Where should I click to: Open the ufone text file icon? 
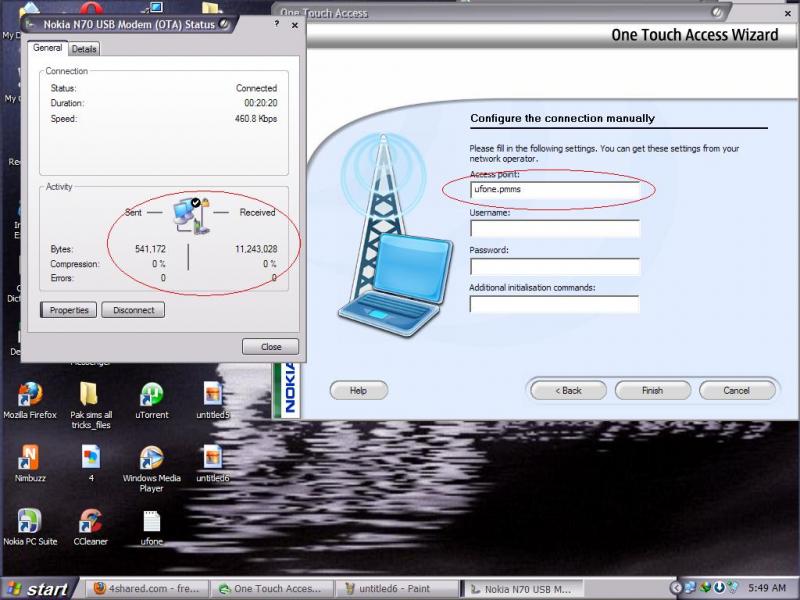tap(152, 527)
